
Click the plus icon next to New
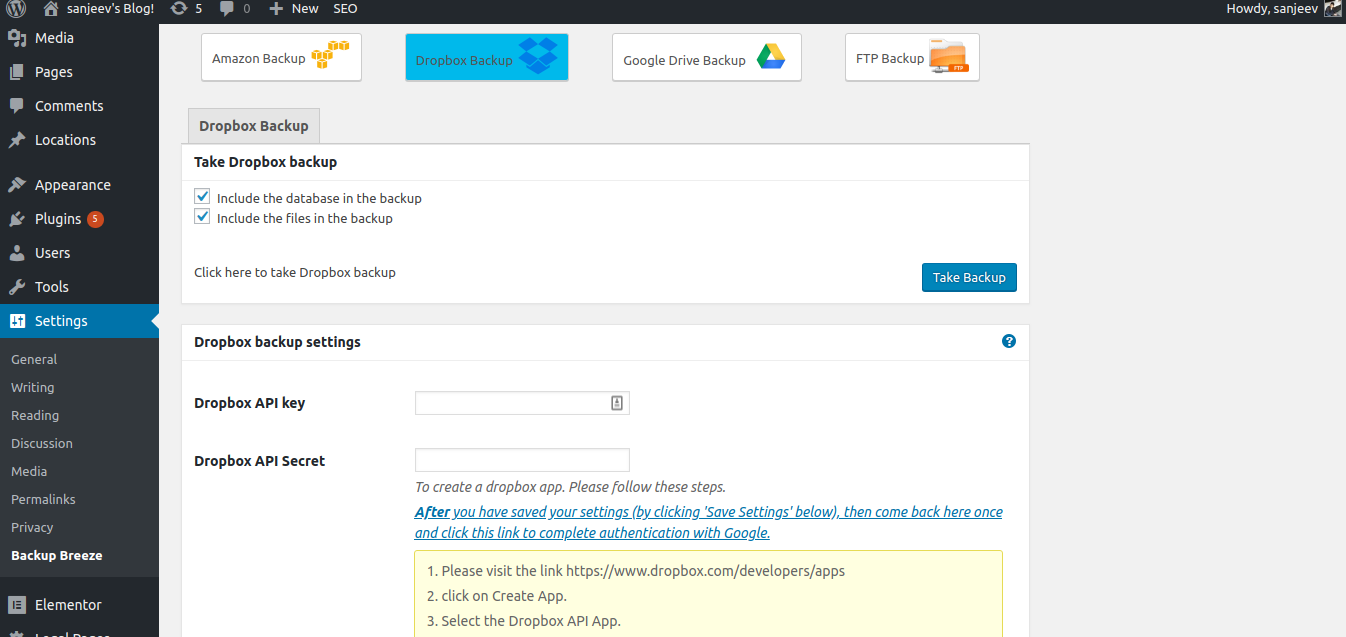point(276,9)
